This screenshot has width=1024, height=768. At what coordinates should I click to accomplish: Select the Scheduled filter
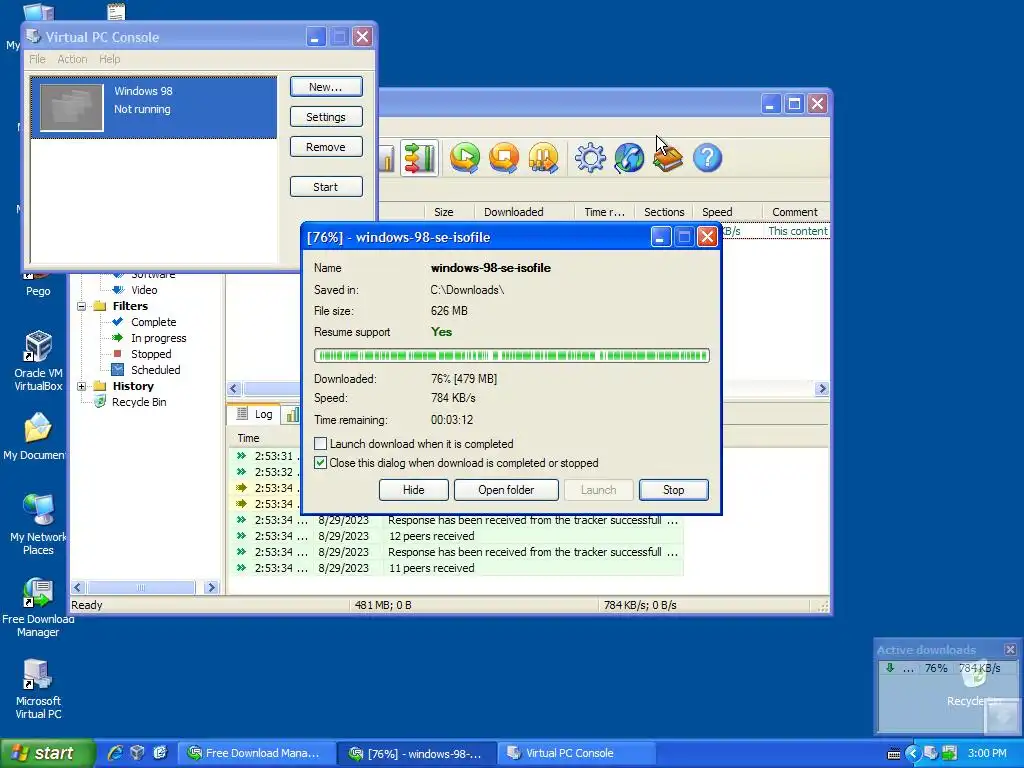pyautogui.click(x=155, y=370)
